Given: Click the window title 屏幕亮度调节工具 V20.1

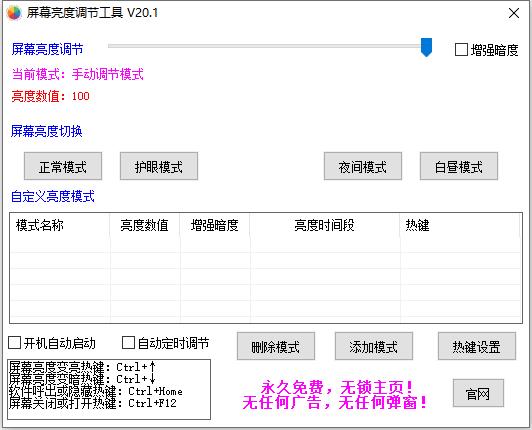Looking at the screenshot, I should tap(92, 13).
